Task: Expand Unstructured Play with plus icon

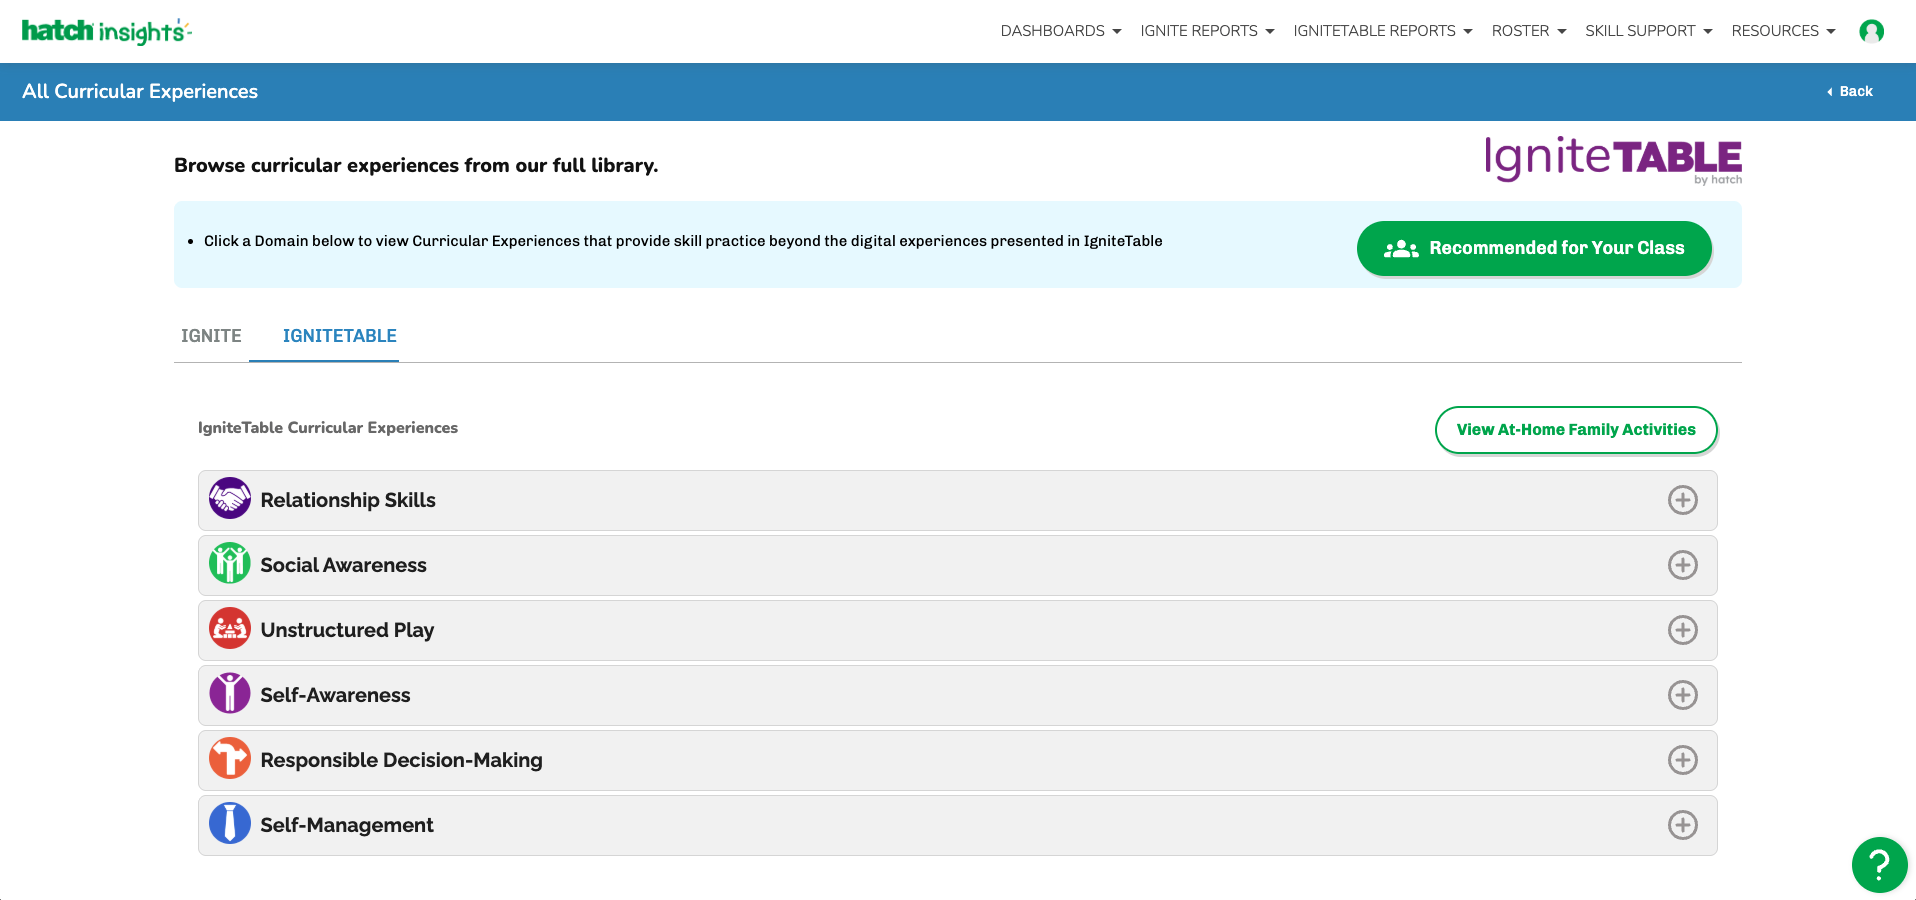Action: pyautogui.click(x=1683, y=630)
